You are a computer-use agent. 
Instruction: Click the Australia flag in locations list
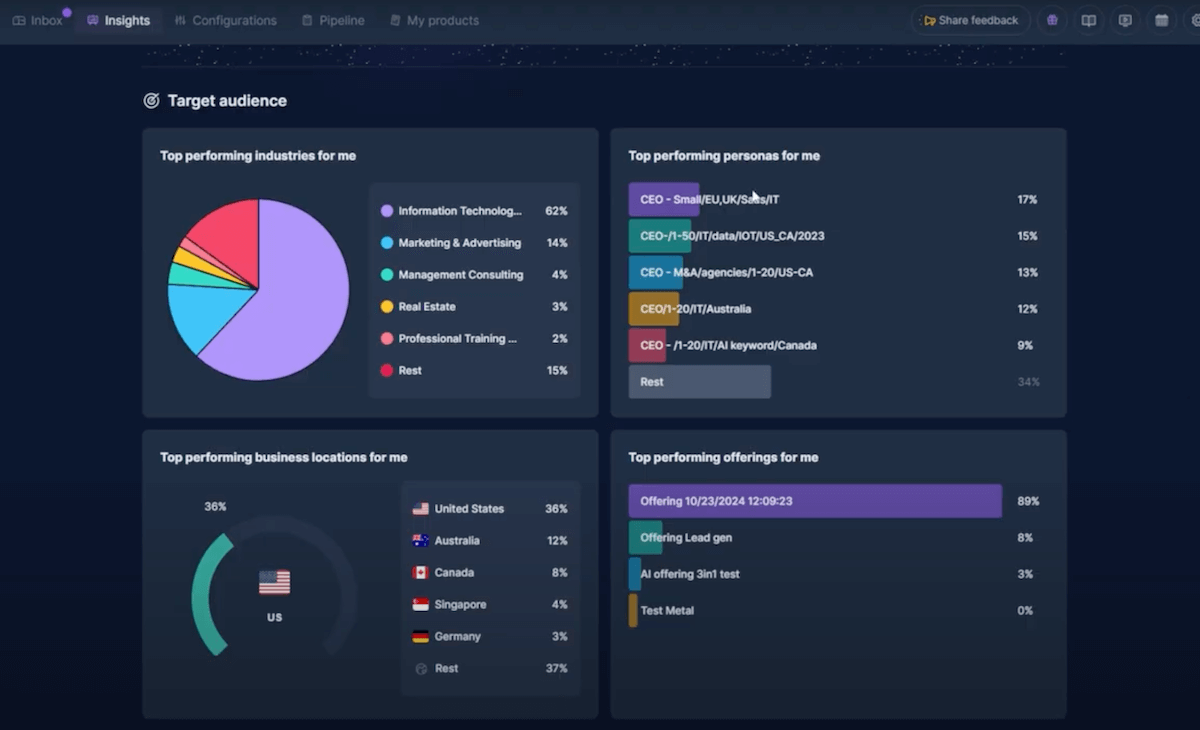click(x=420, y=541)
